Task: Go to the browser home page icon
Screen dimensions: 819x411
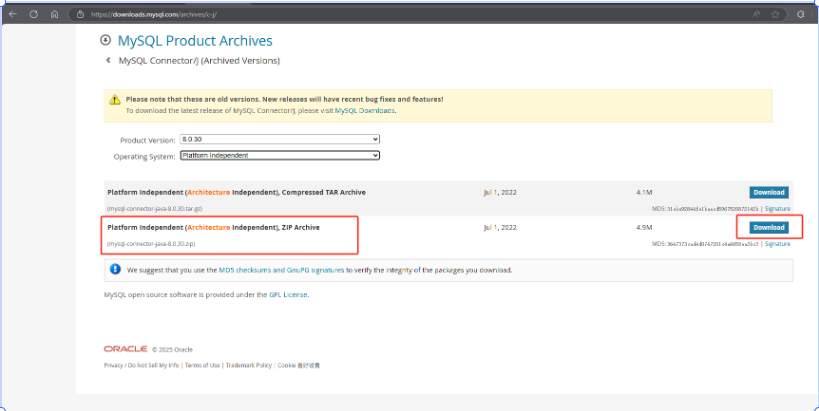Action: point(54,15)
